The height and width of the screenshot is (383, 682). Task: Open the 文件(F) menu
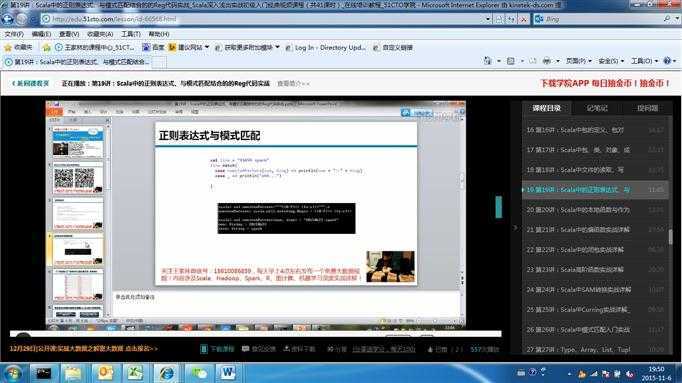(14, 34)
